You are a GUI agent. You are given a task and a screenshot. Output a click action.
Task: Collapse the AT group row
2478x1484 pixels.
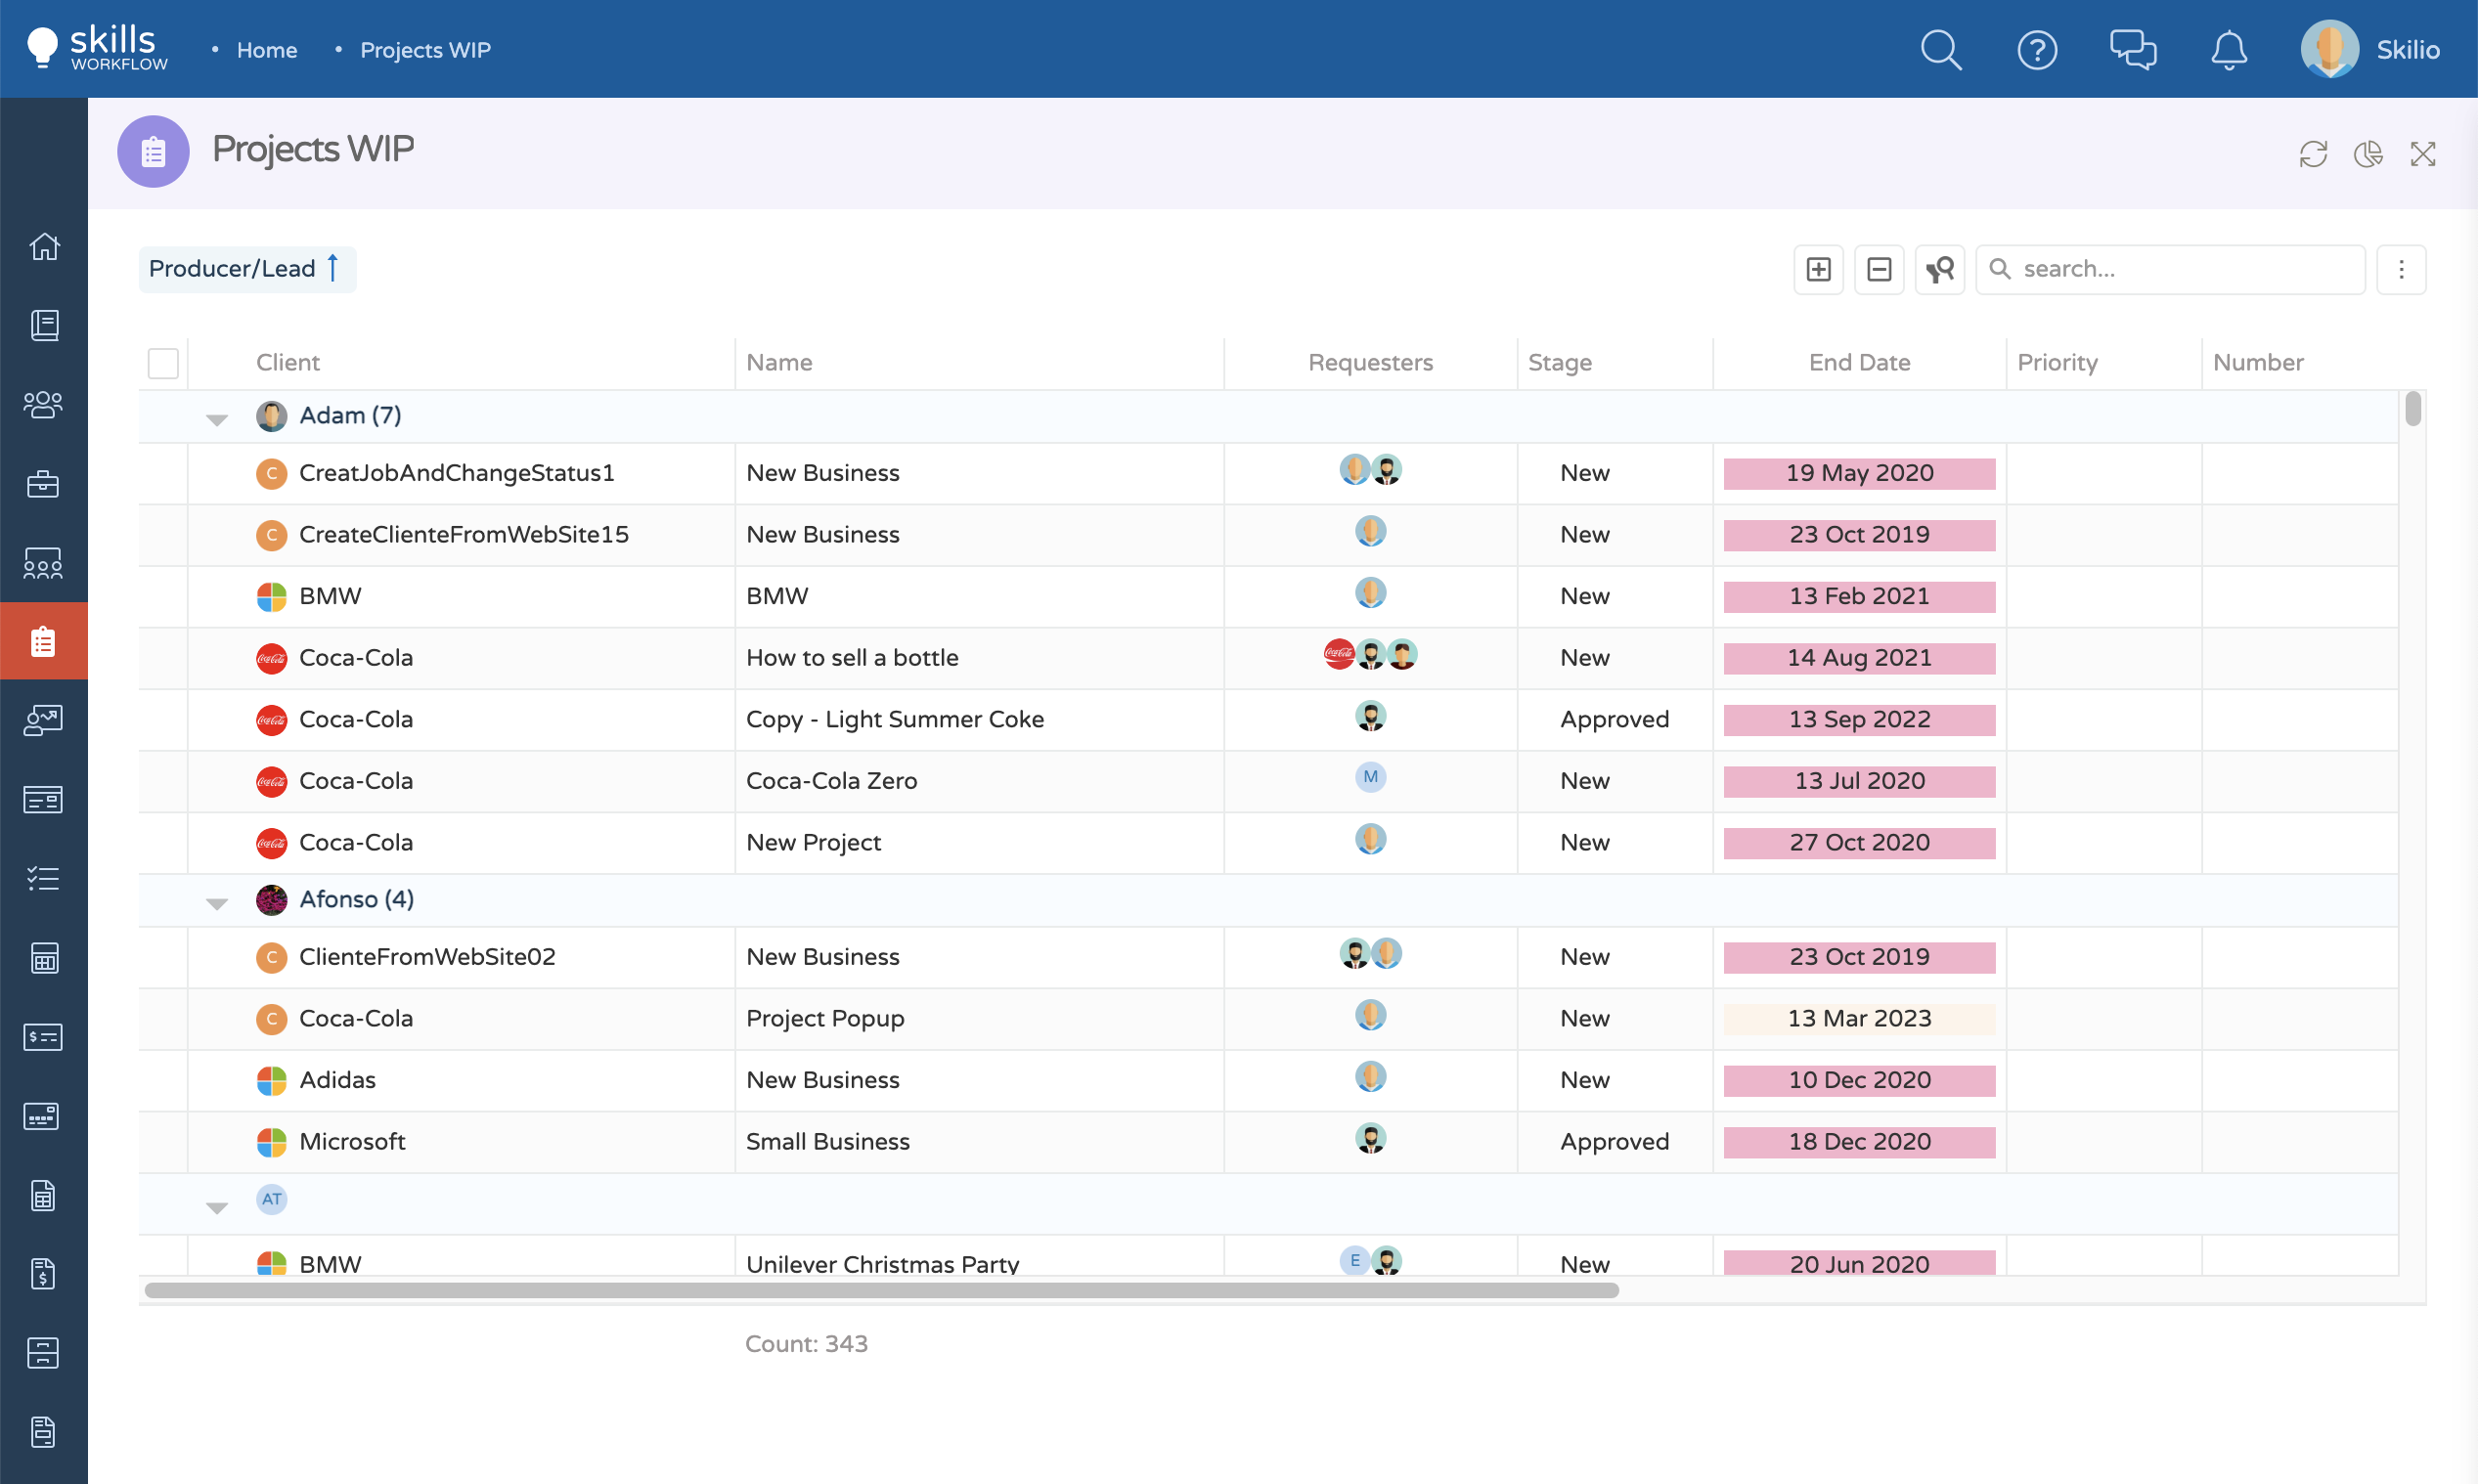click(x=217, y=1207)
